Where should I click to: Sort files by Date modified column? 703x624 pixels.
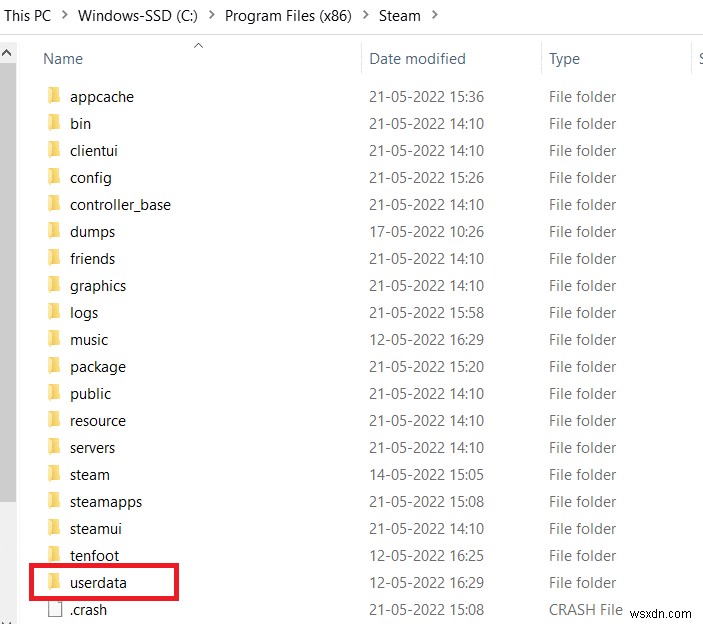pos(417,59)
